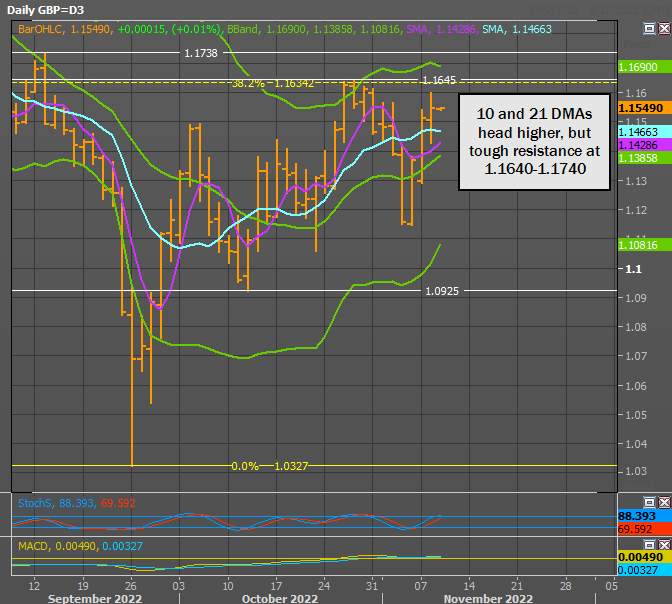
Task: Click the green 1.13858 mid band price tag
Action: pos(645,158)
